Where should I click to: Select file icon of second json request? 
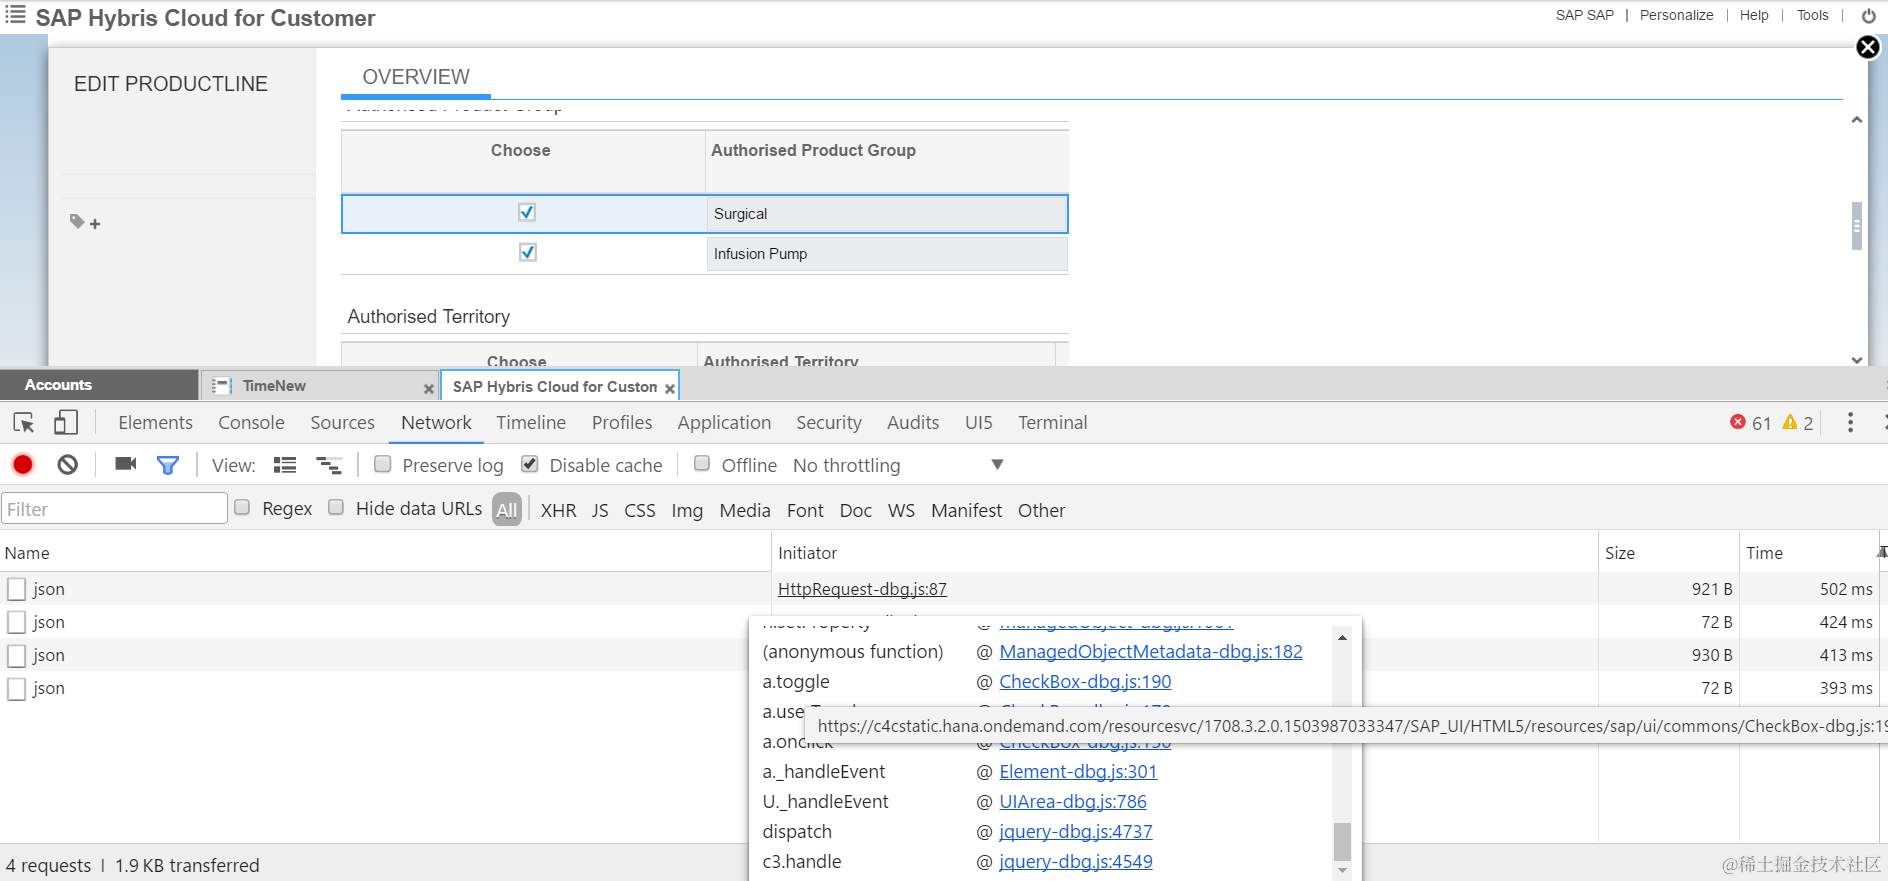coord(16,622)
